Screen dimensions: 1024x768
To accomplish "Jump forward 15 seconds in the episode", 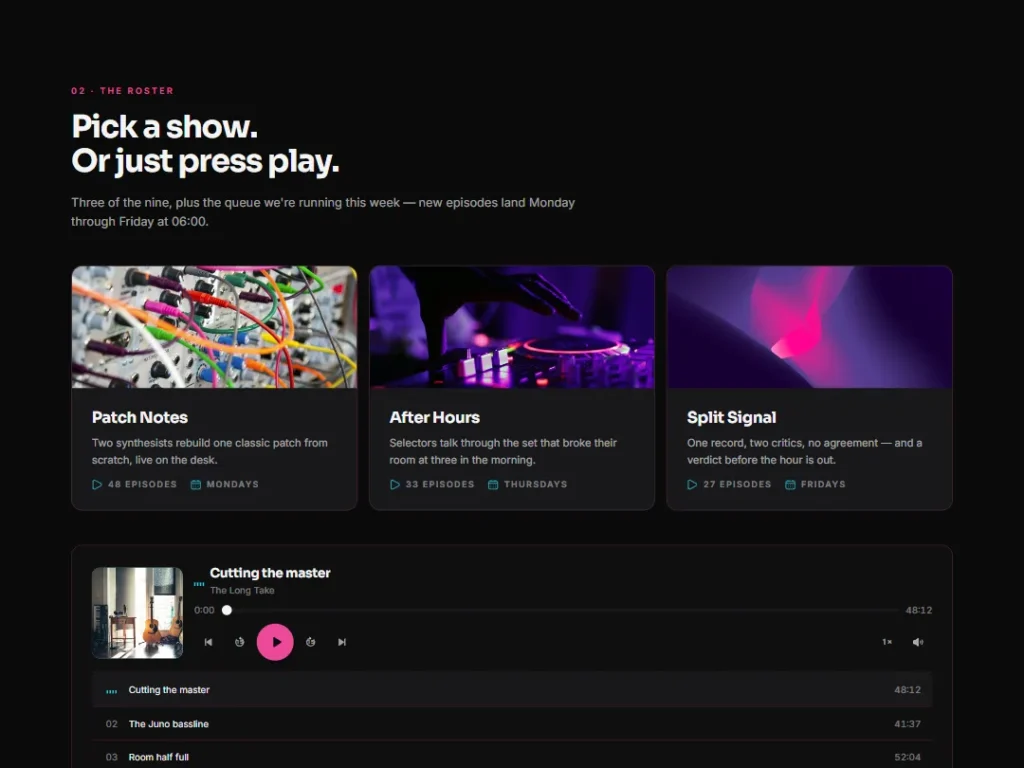I will 311,642.
